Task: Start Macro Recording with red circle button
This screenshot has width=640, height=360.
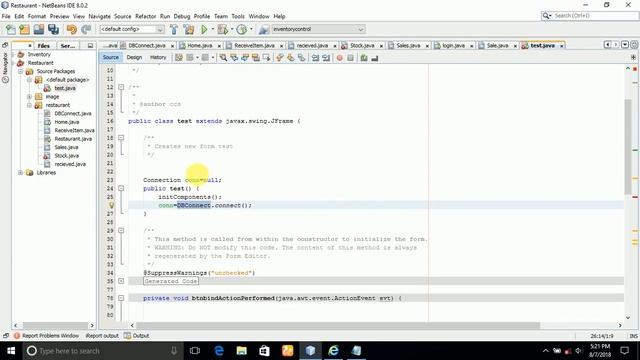Action: (340, 58)
